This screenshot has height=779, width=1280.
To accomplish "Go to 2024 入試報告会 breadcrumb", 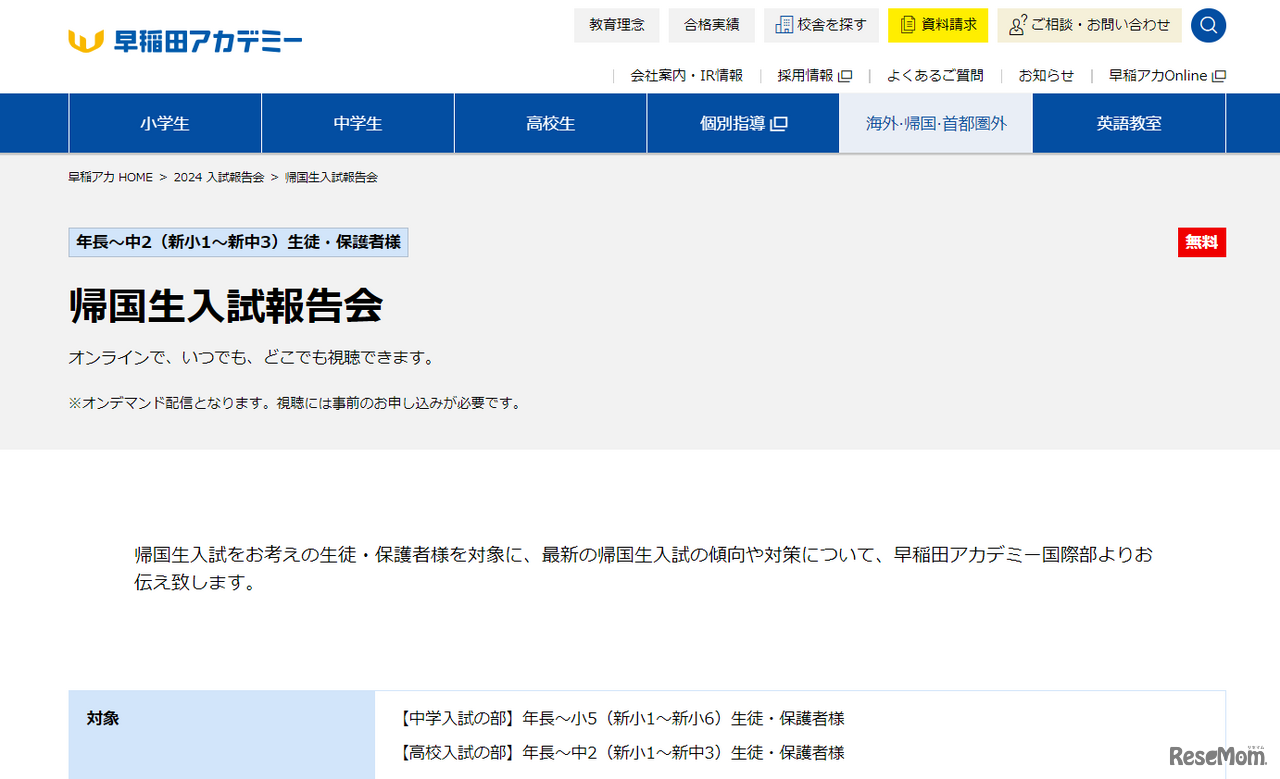I will (x=219, y=177).
